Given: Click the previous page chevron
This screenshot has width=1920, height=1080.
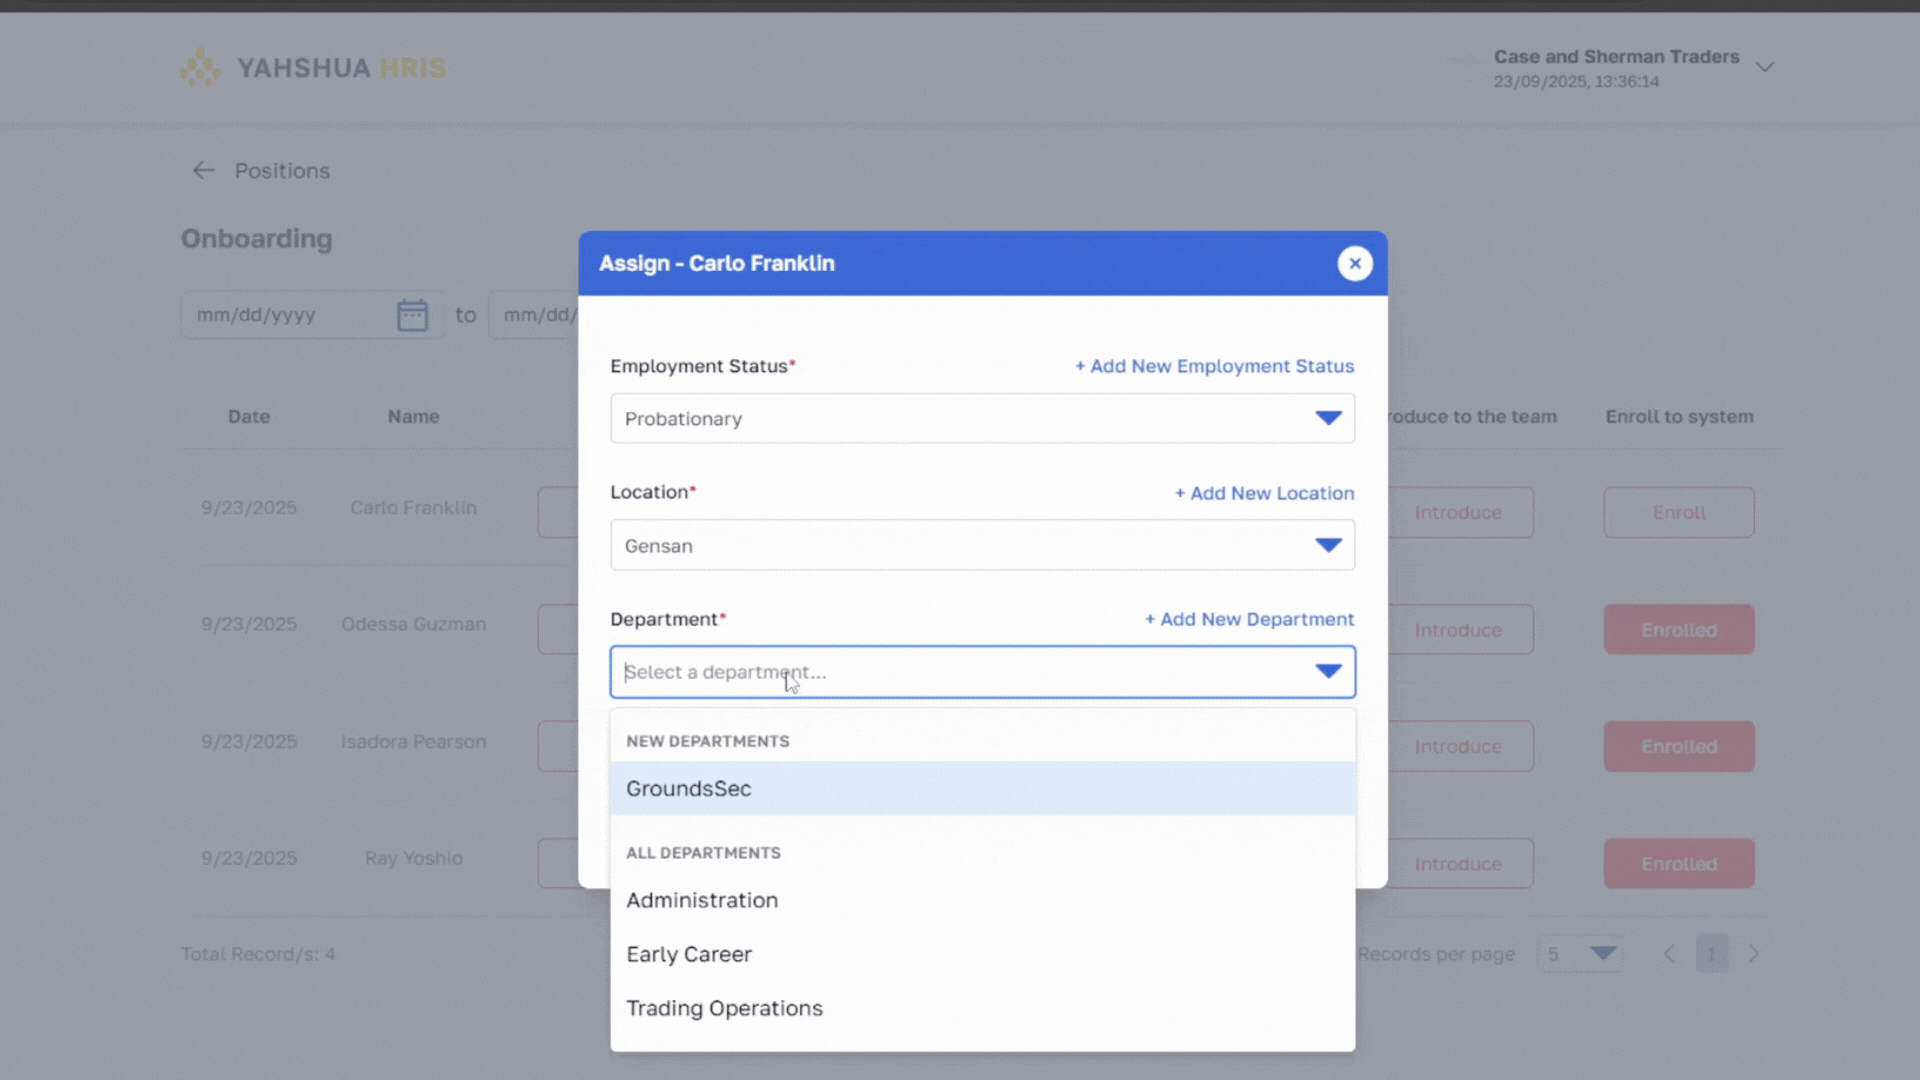Looking at the screenshot, I should [1668, 953].
